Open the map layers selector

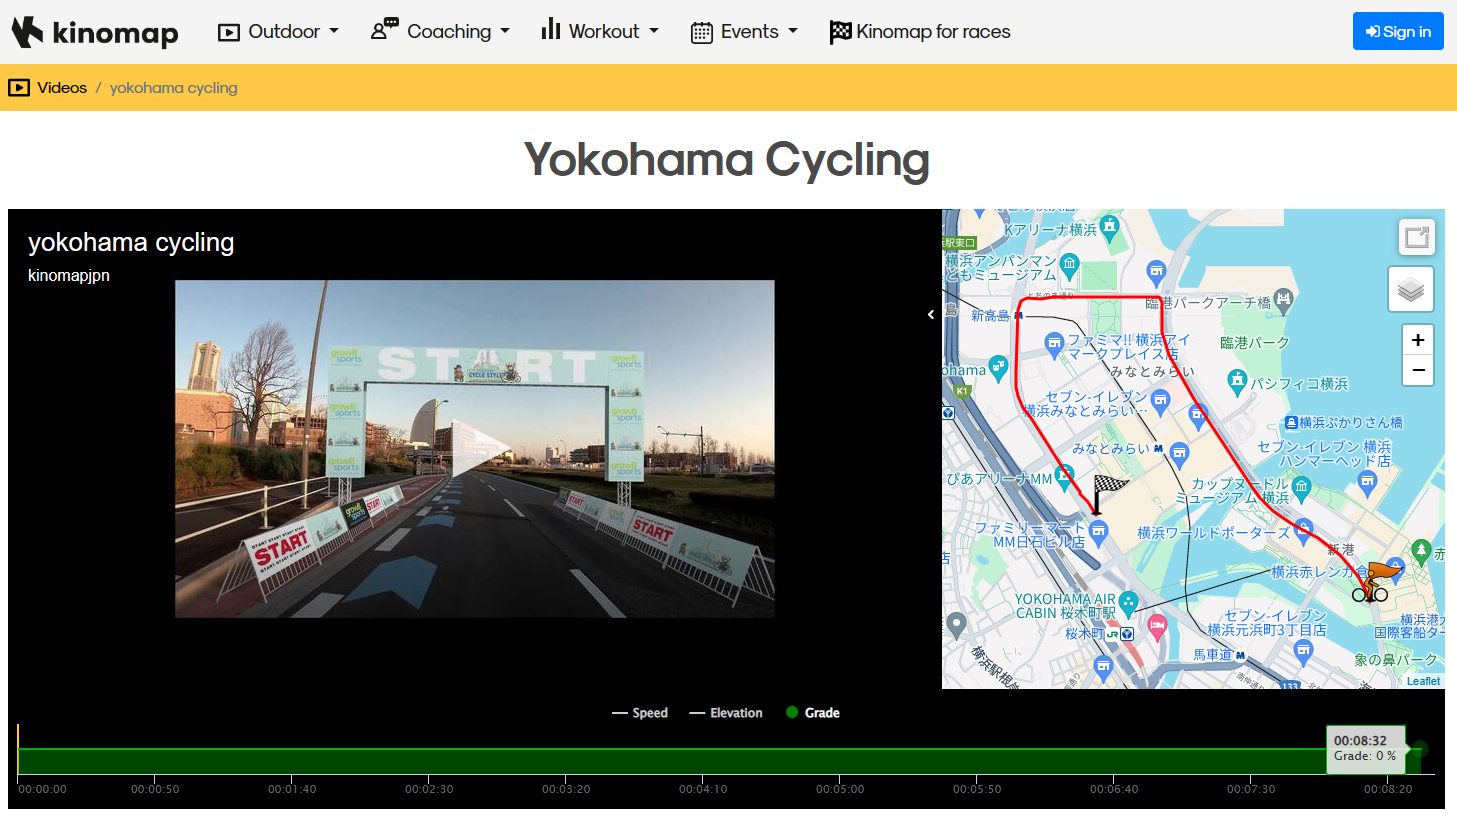(1411, 289)
